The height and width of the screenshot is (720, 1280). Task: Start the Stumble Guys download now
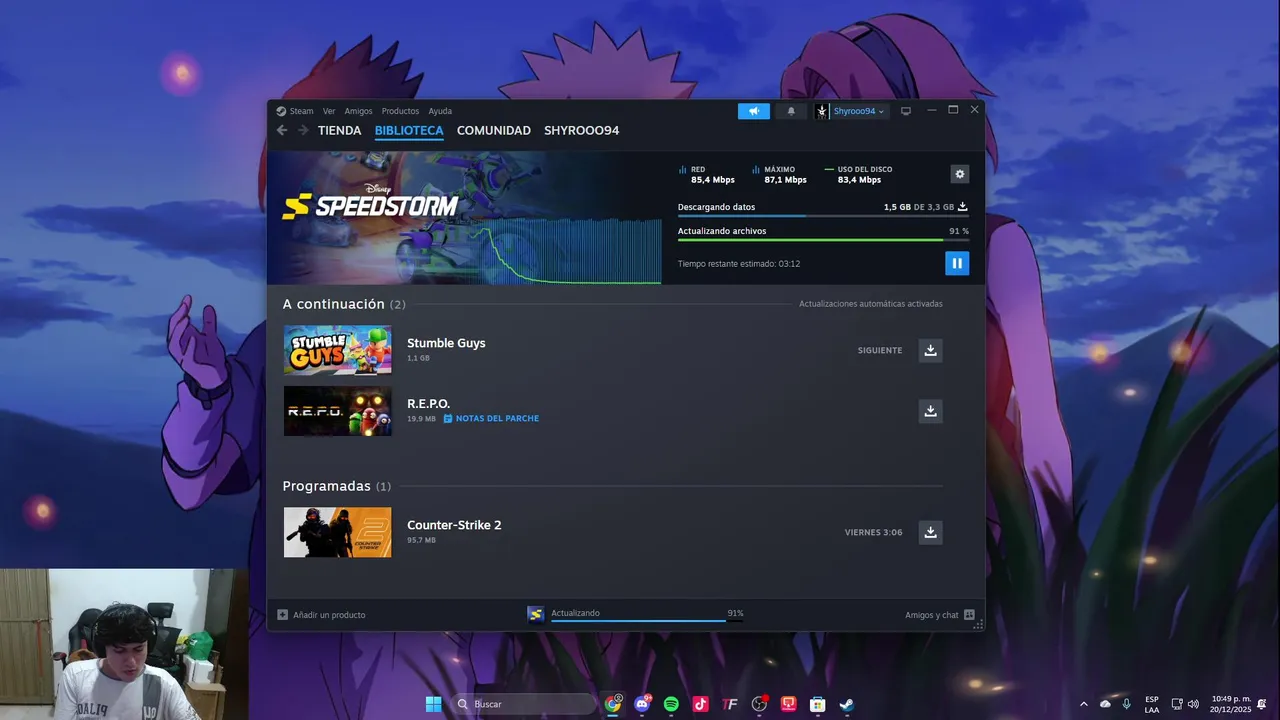[930, 350]
